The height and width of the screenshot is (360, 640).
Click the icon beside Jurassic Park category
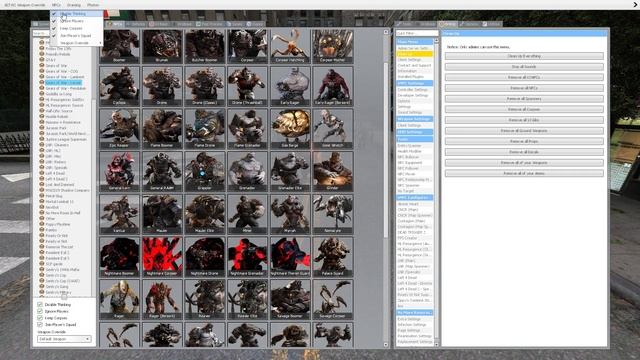pyautogui.click(x=42, y=128)
